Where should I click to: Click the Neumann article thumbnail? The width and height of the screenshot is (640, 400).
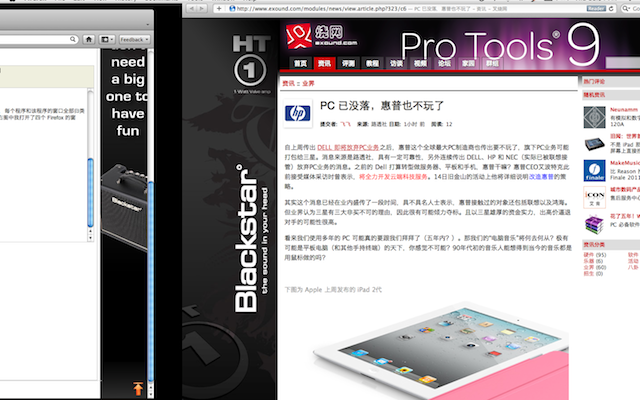click(x=594, y=117)
